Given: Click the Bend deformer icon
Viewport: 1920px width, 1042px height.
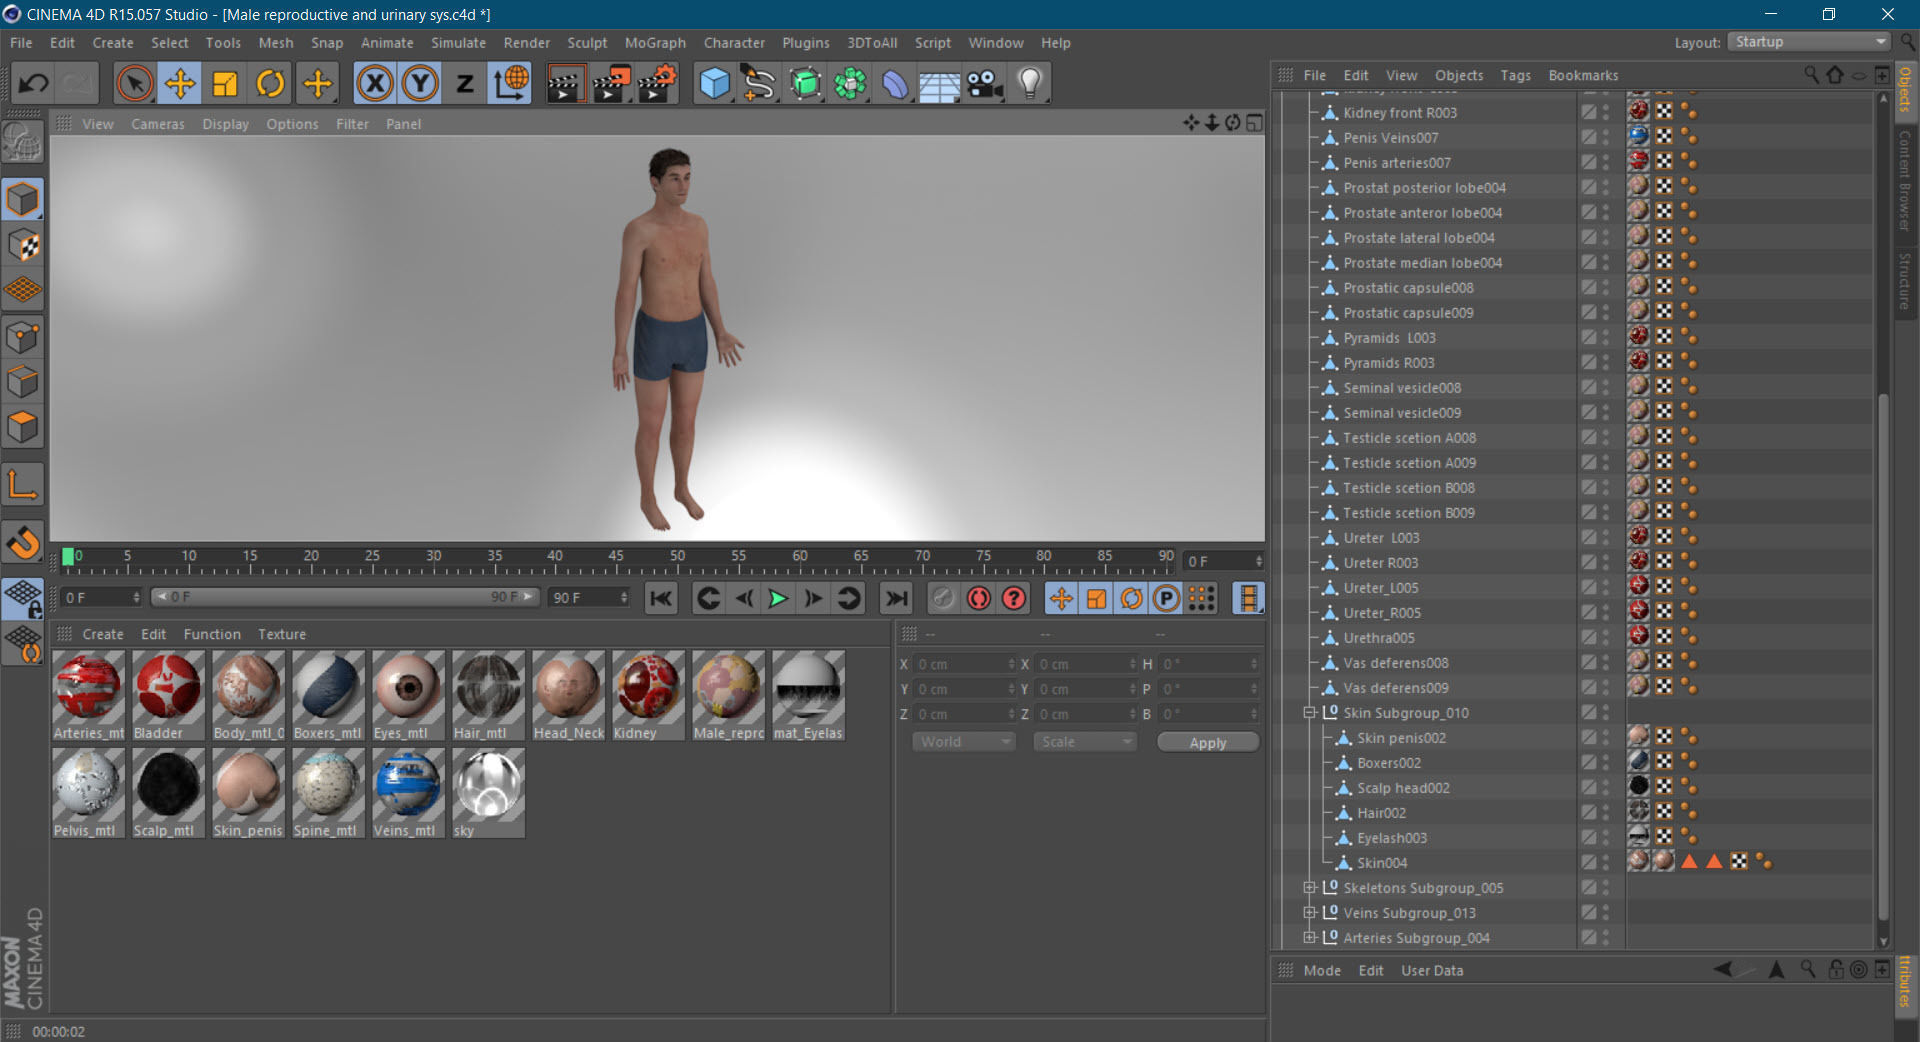Looking at the screenshot, I should tap(895, 83).
